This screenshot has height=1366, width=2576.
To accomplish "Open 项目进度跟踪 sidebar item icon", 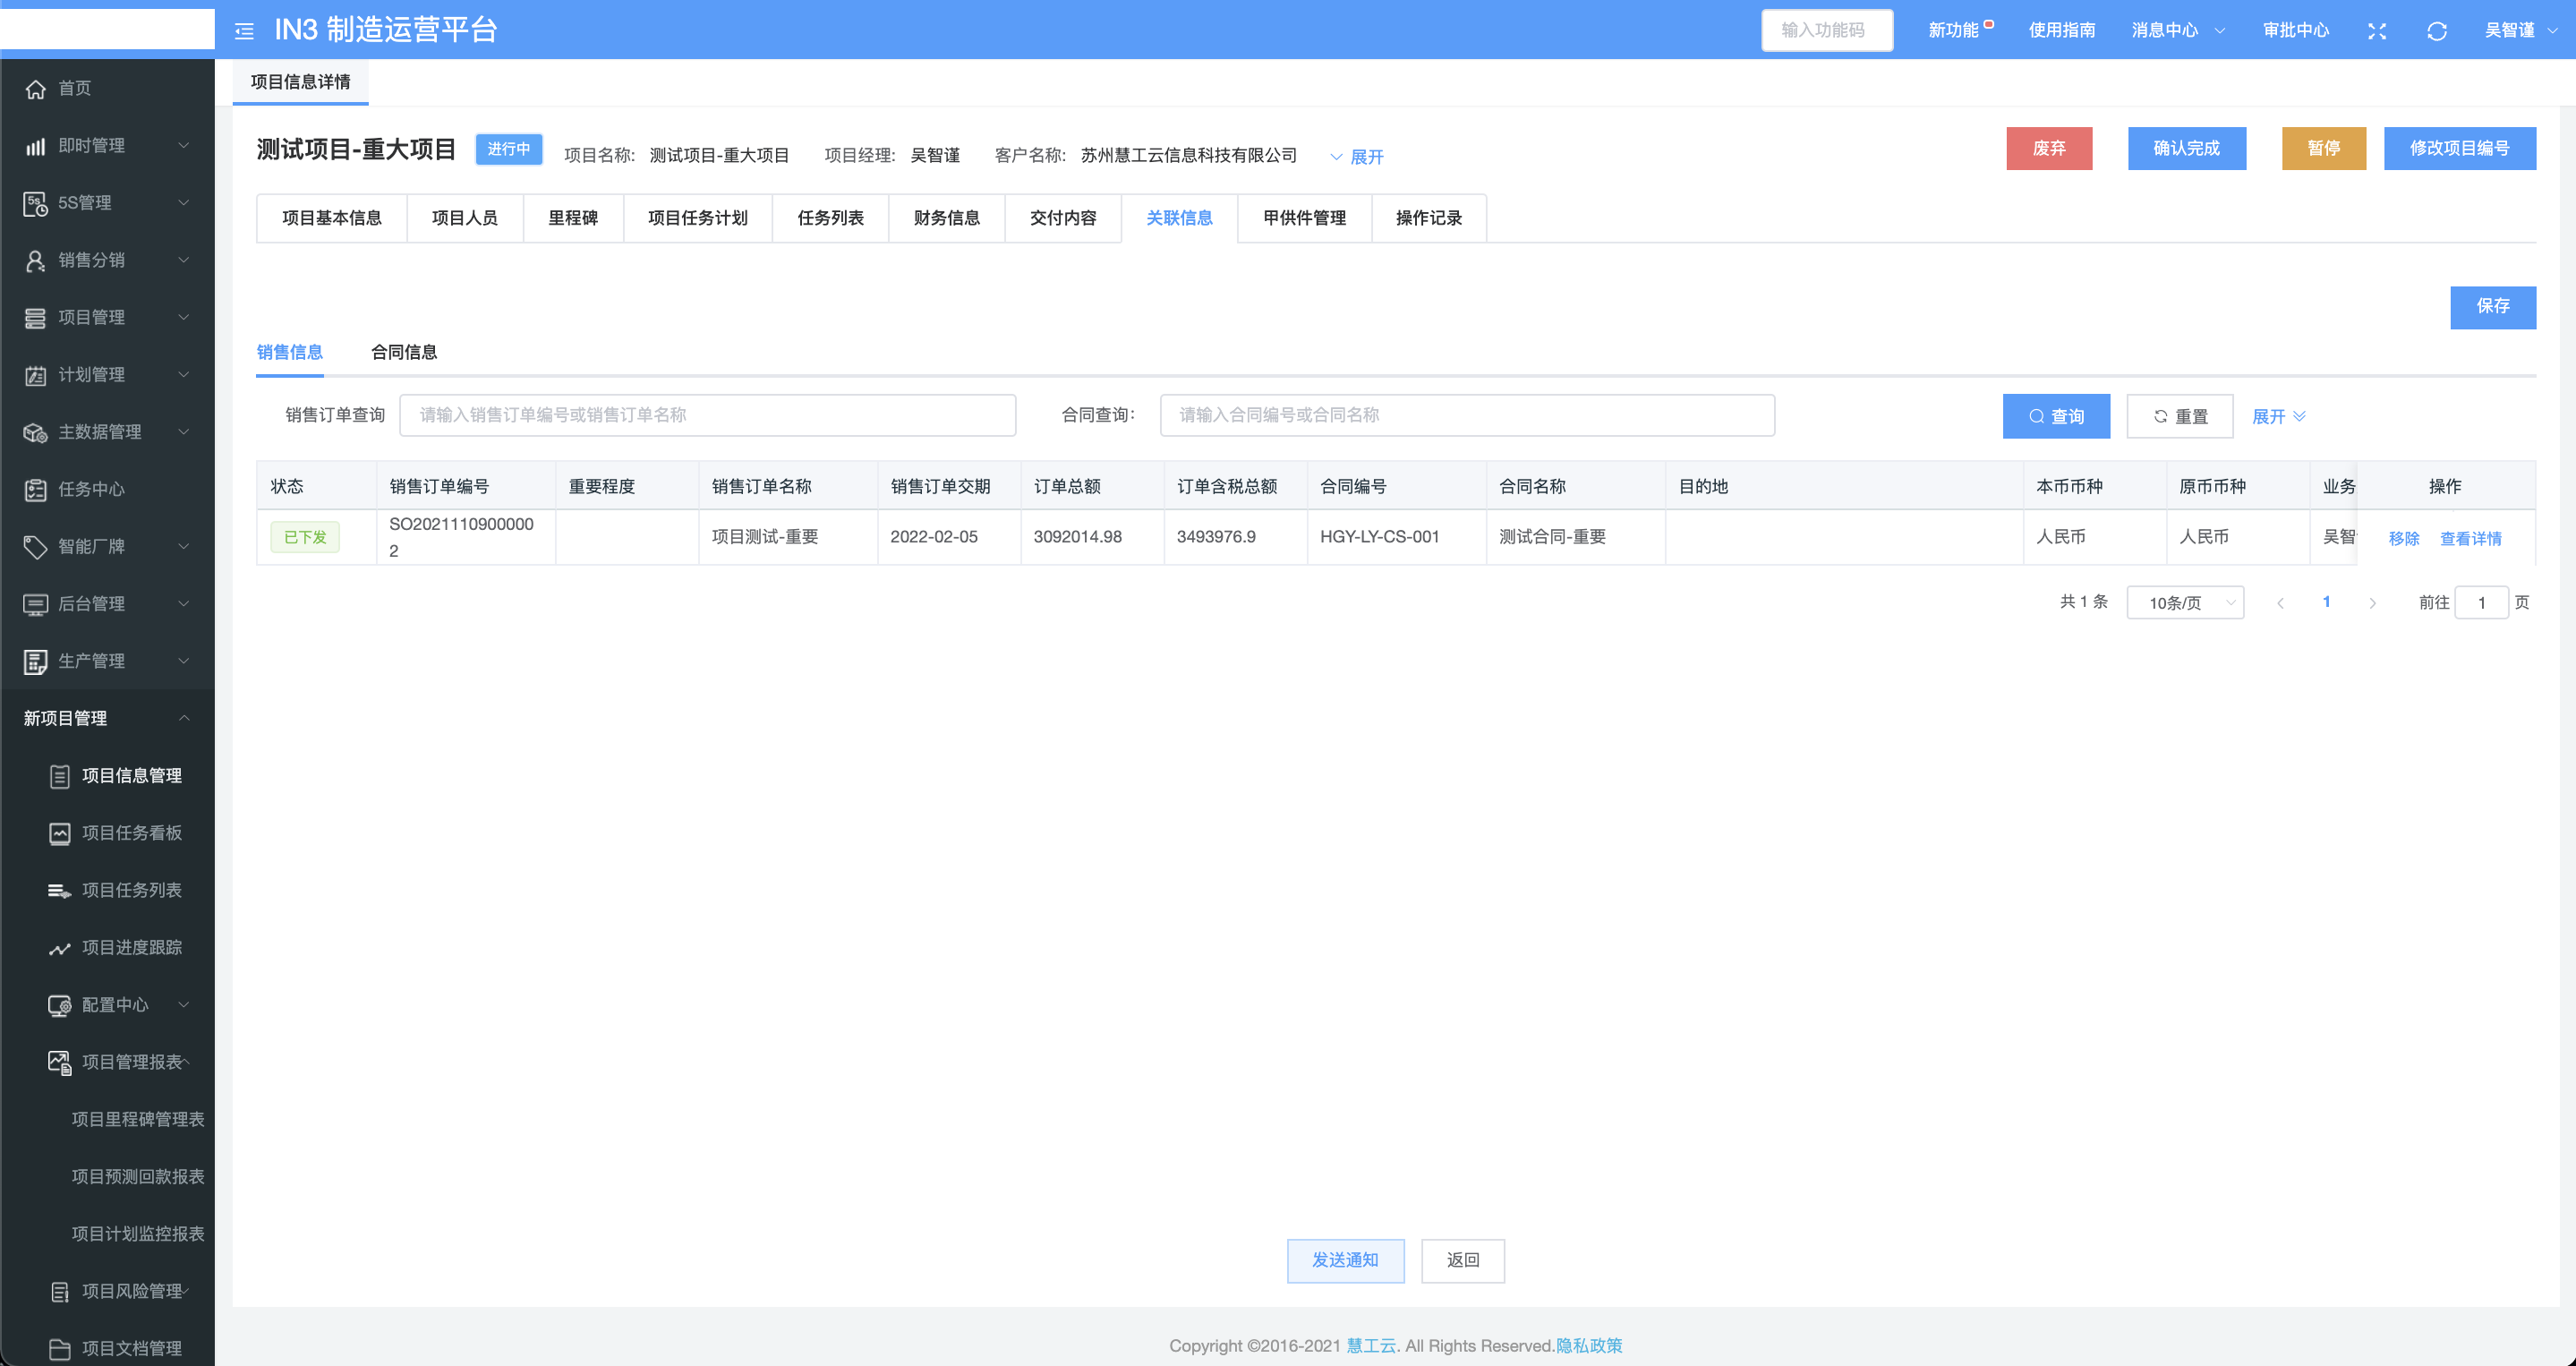I will tap(60, 948).
